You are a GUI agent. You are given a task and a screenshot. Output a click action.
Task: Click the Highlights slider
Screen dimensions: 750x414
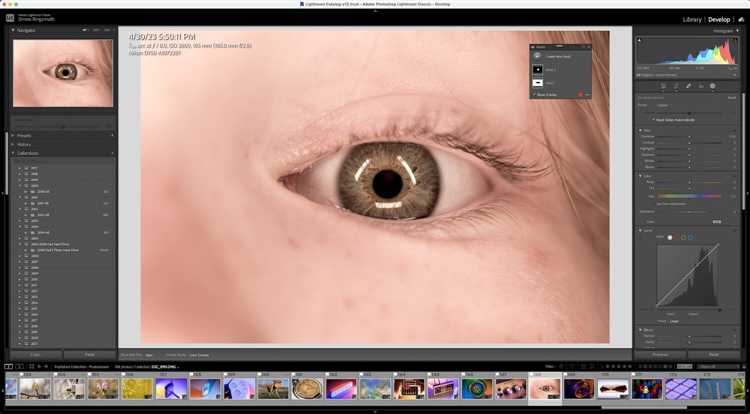click(689, 149)
